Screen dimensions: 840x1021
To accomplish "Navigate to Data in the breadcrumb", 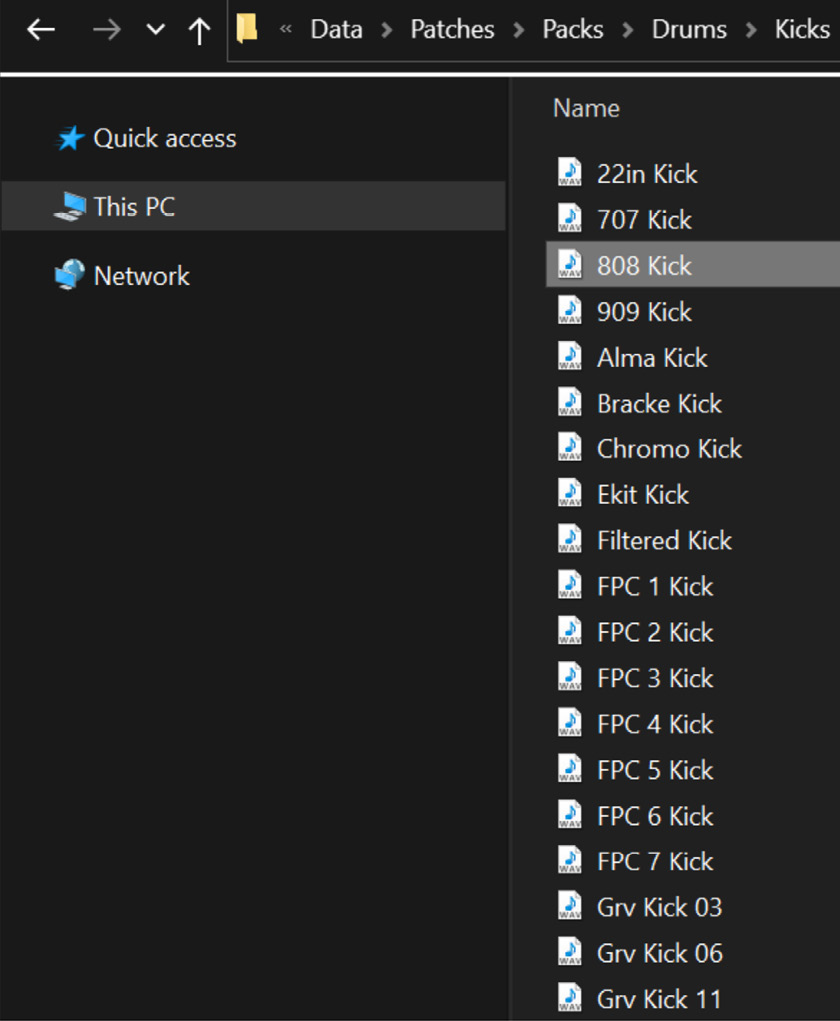I will (336, 30).
